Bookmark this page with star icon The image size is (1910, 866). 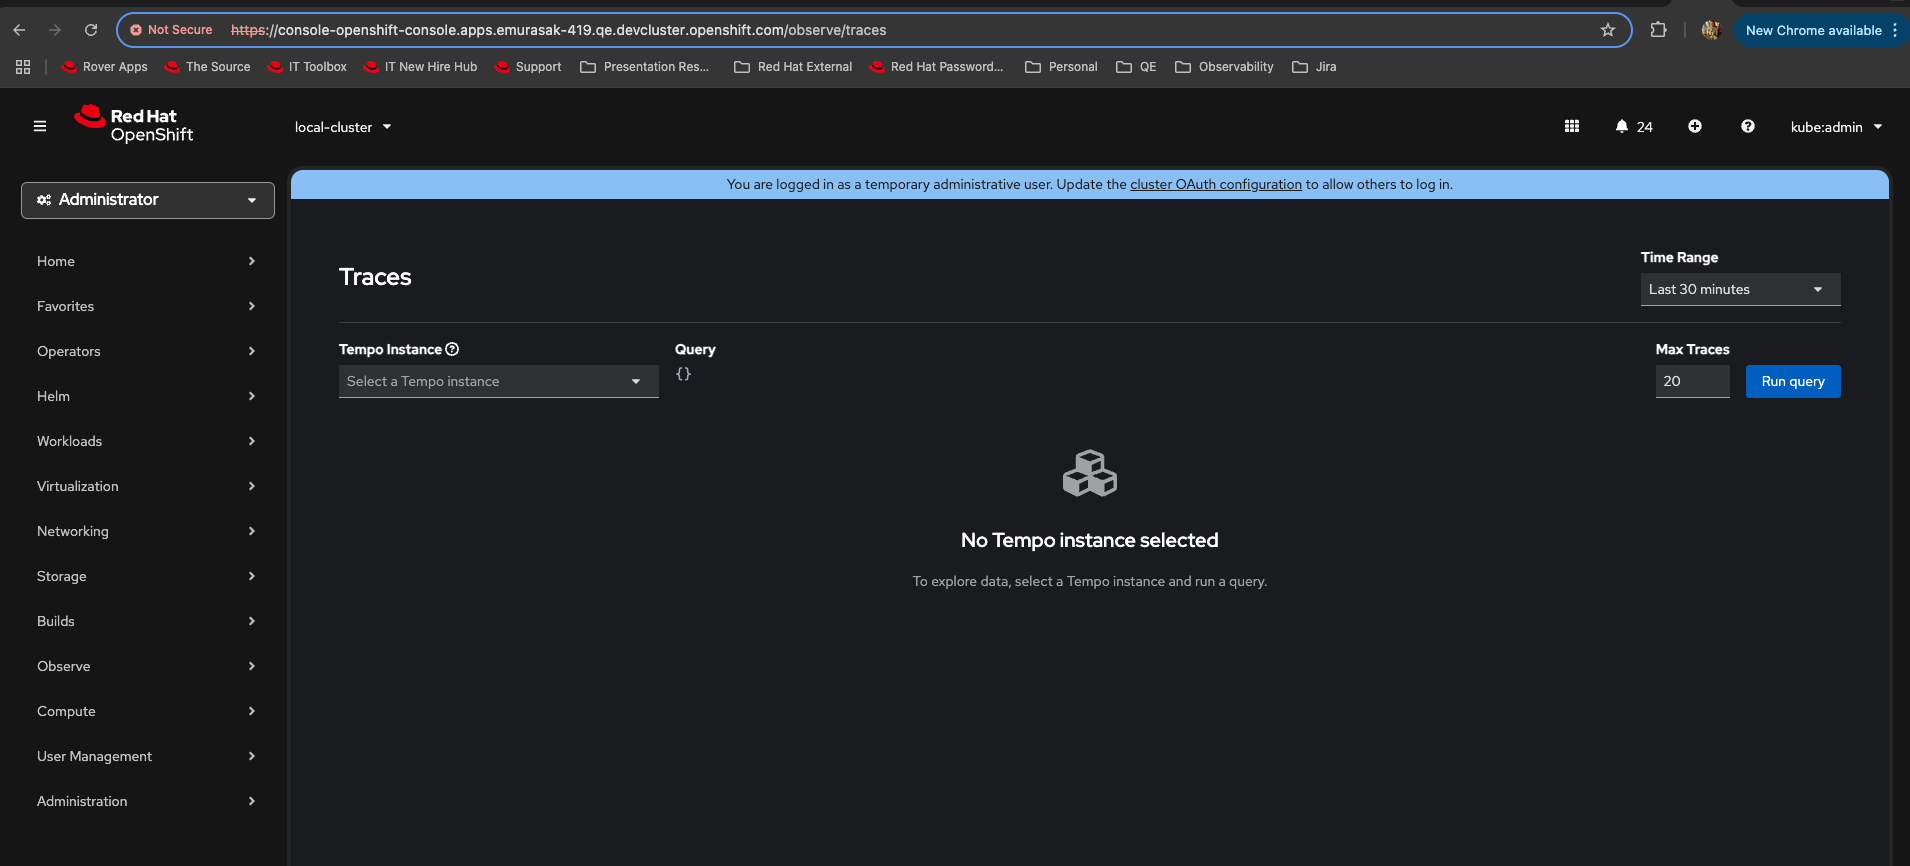[1608, 30]
